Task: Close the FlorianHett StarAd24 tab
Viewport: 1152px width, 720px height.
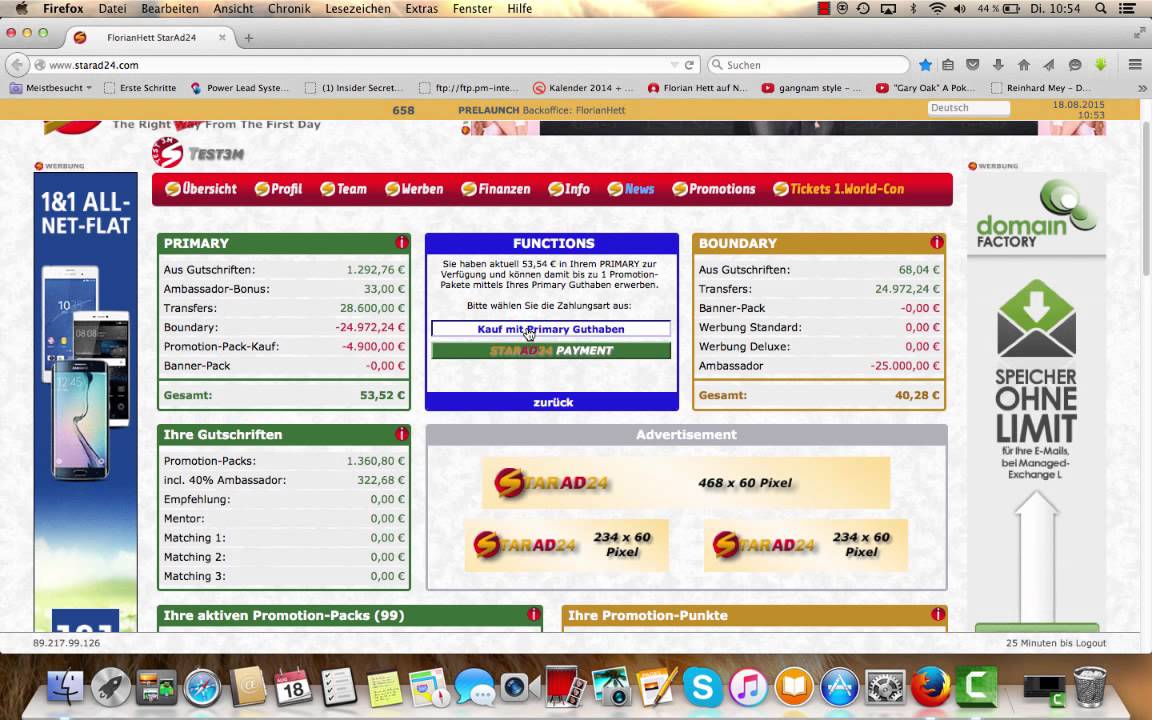Action: point(222,37)
